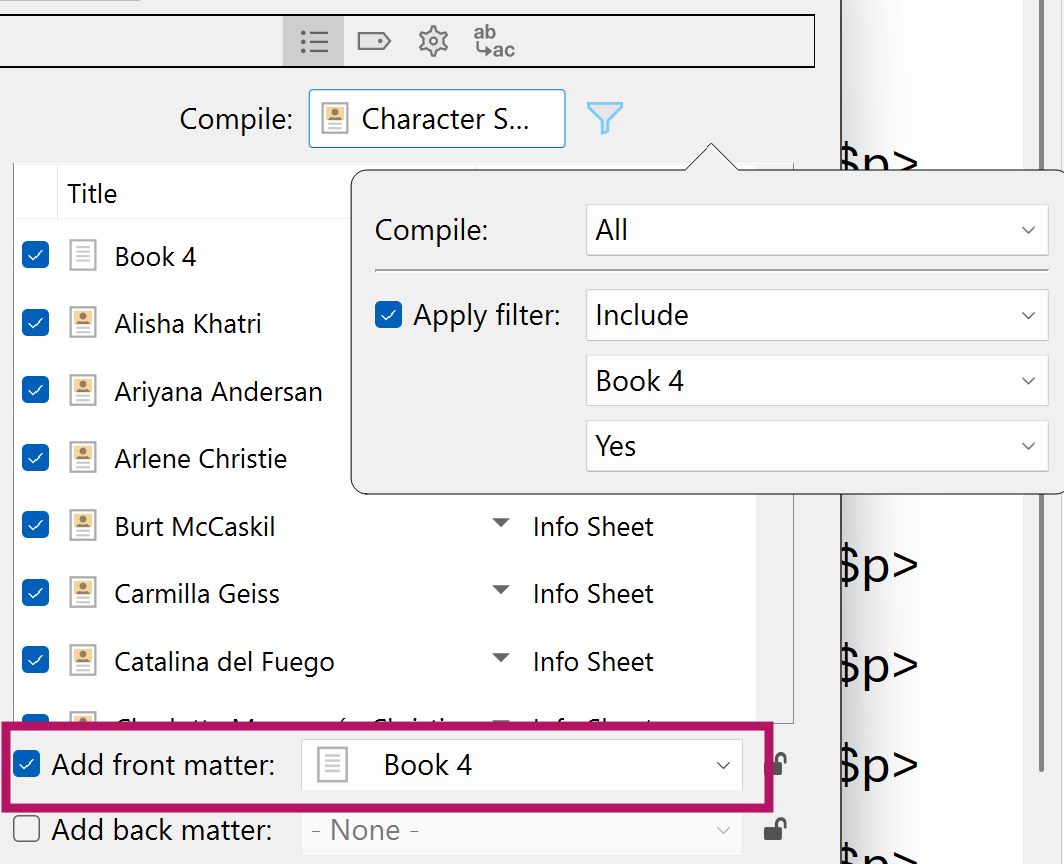Screen dimensions: 1064x864
Task: Expand the Yes filter value dropdown
Action: [817, 446]
